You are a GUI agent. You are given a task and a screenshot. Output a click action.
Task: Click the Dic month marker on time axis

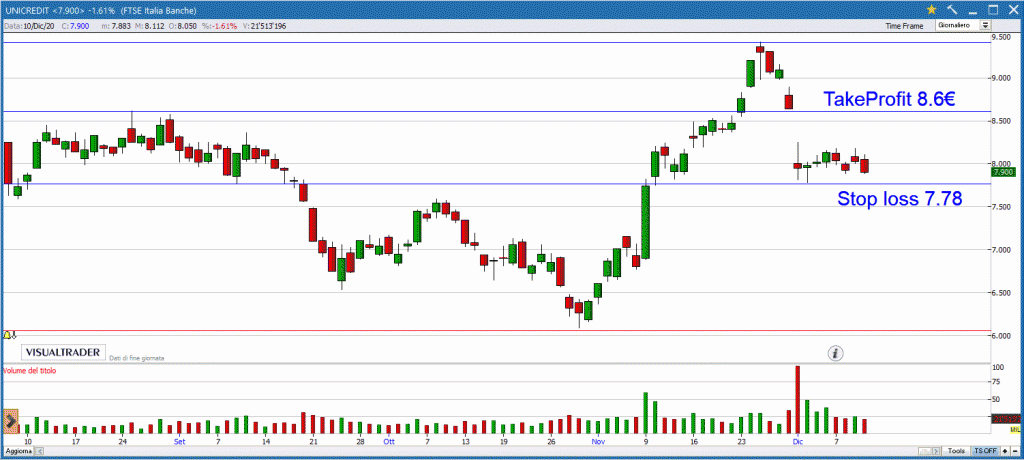797,442
